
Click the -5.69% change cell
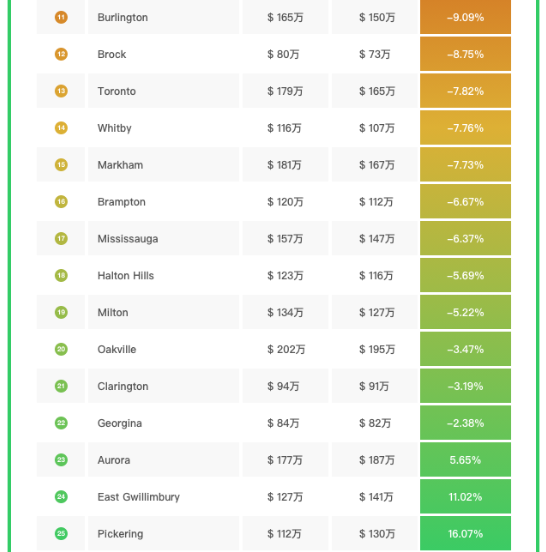point(465,275)
